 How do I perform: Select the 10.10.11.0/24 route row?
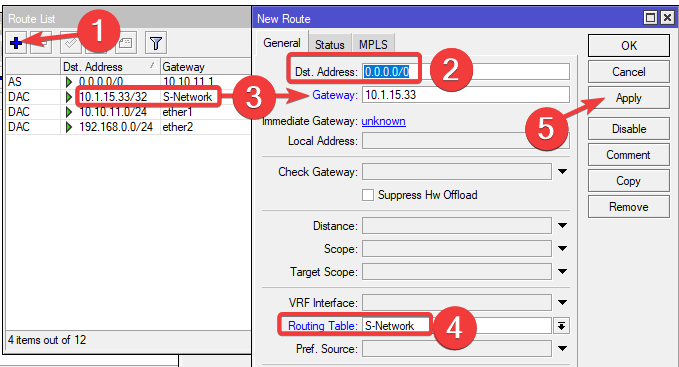129,112
